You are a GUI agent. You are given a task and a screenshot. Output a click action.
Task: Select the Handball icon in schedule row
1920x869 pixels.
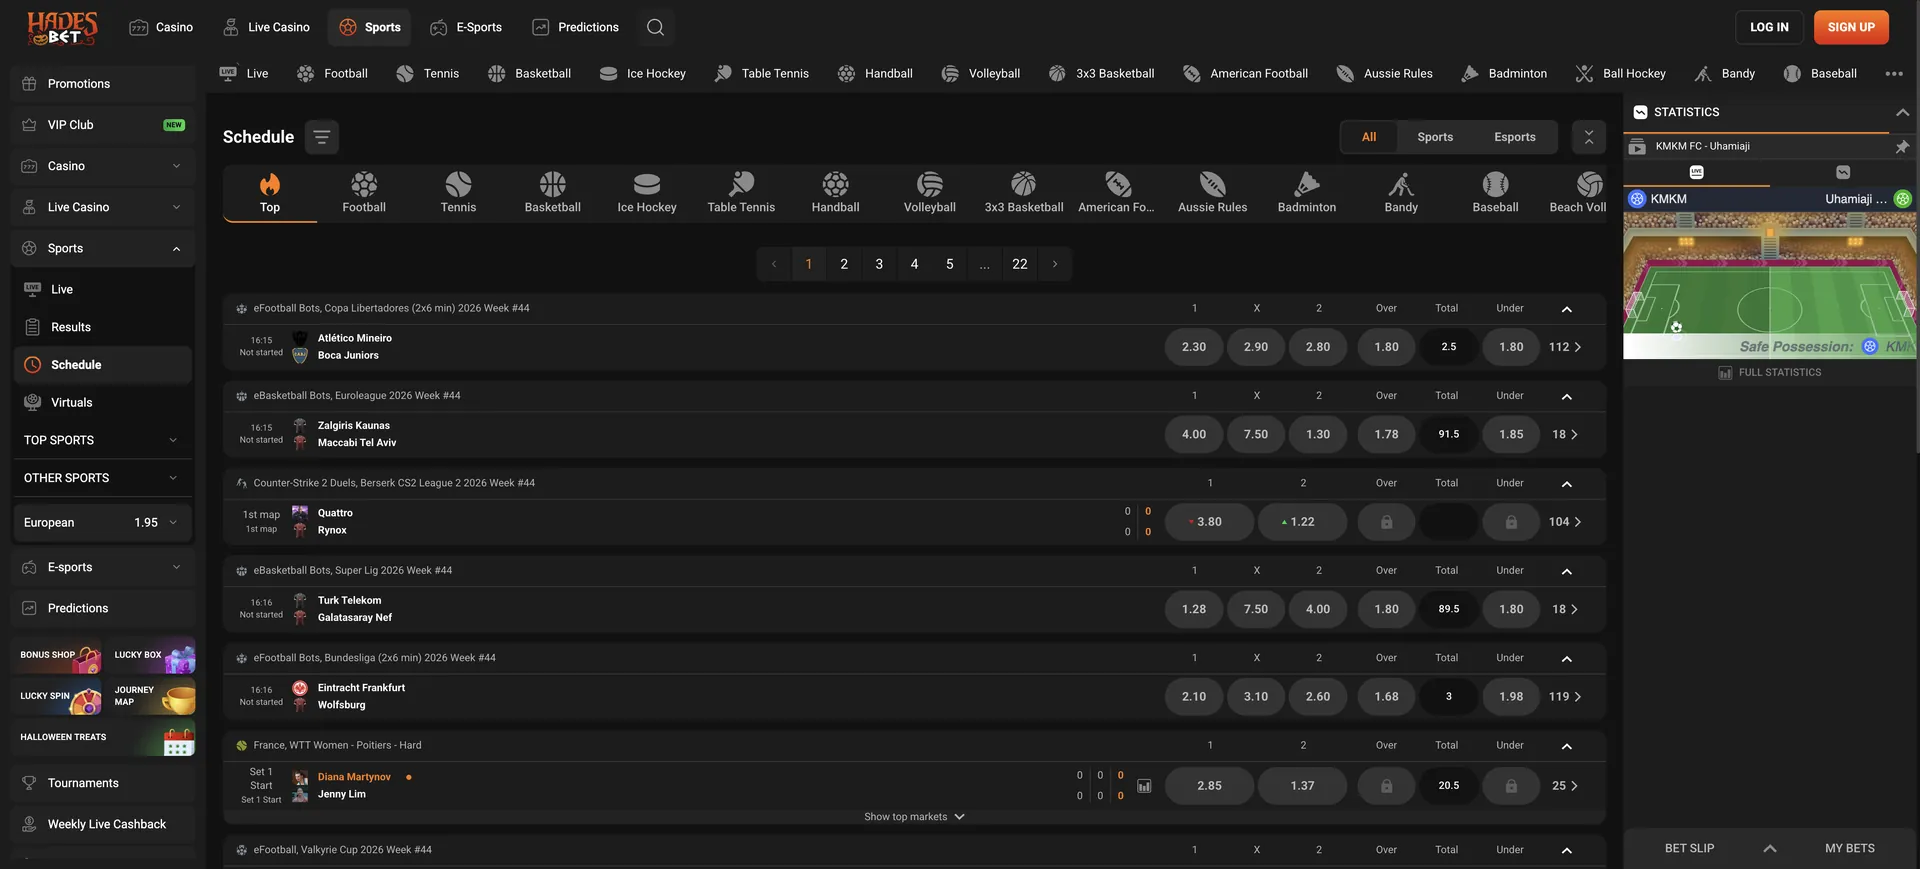[835, 184]
